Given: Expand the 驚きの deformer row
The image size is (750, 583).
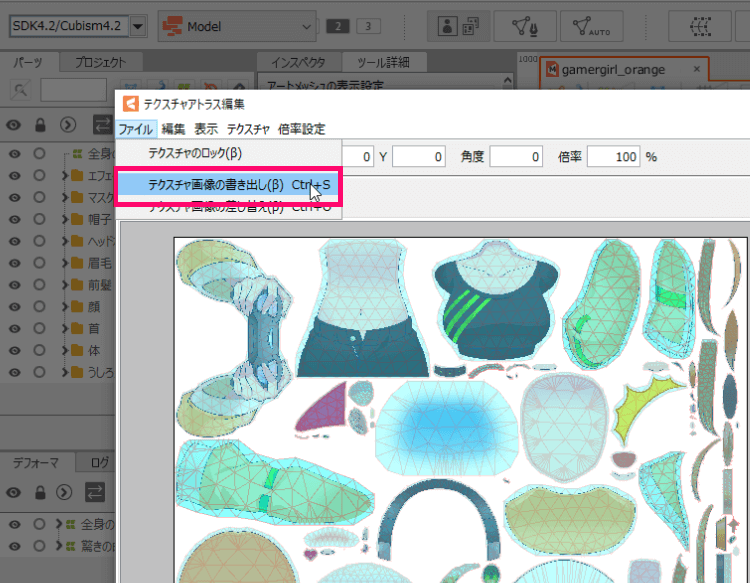Looking at the screenshot, I should coord(59,545).
